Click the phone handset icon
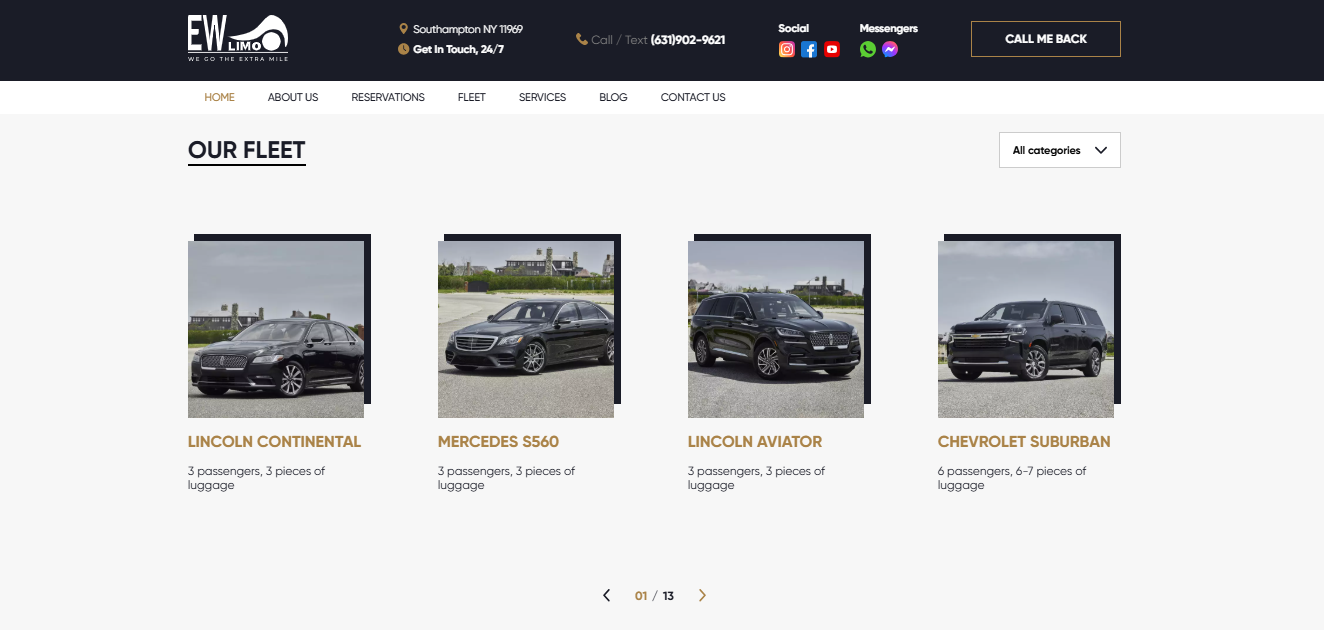The width and height of the screenshot is (1324, 630). tap(582, 39)
